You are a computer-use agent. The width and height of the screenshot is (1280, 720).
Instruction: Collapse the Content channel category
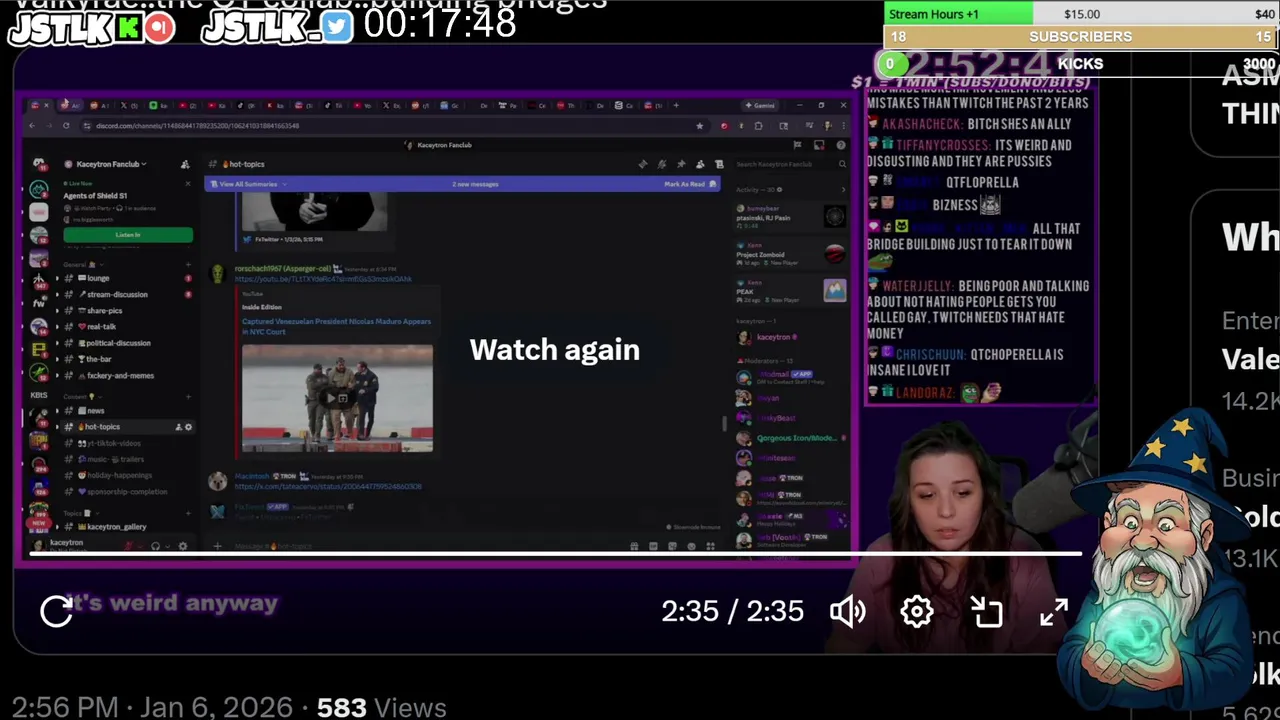(80, 396)
